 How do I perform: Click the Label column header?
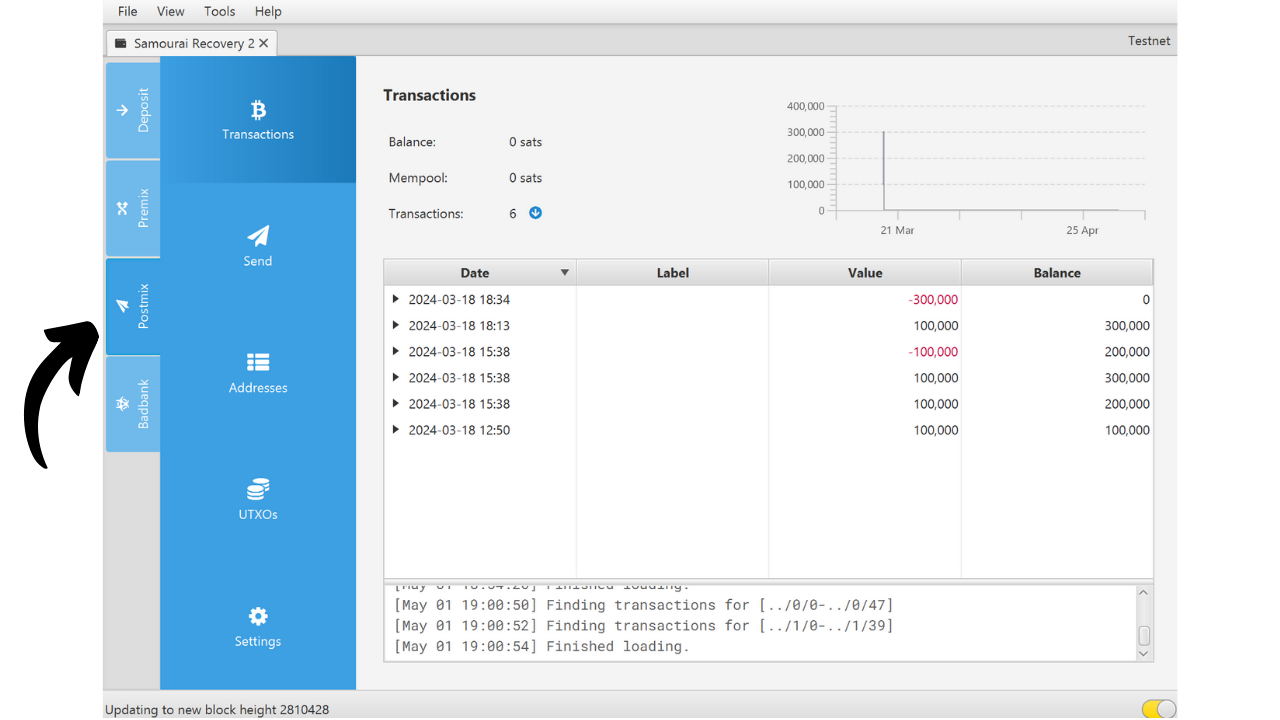click(x=673, y=273)
